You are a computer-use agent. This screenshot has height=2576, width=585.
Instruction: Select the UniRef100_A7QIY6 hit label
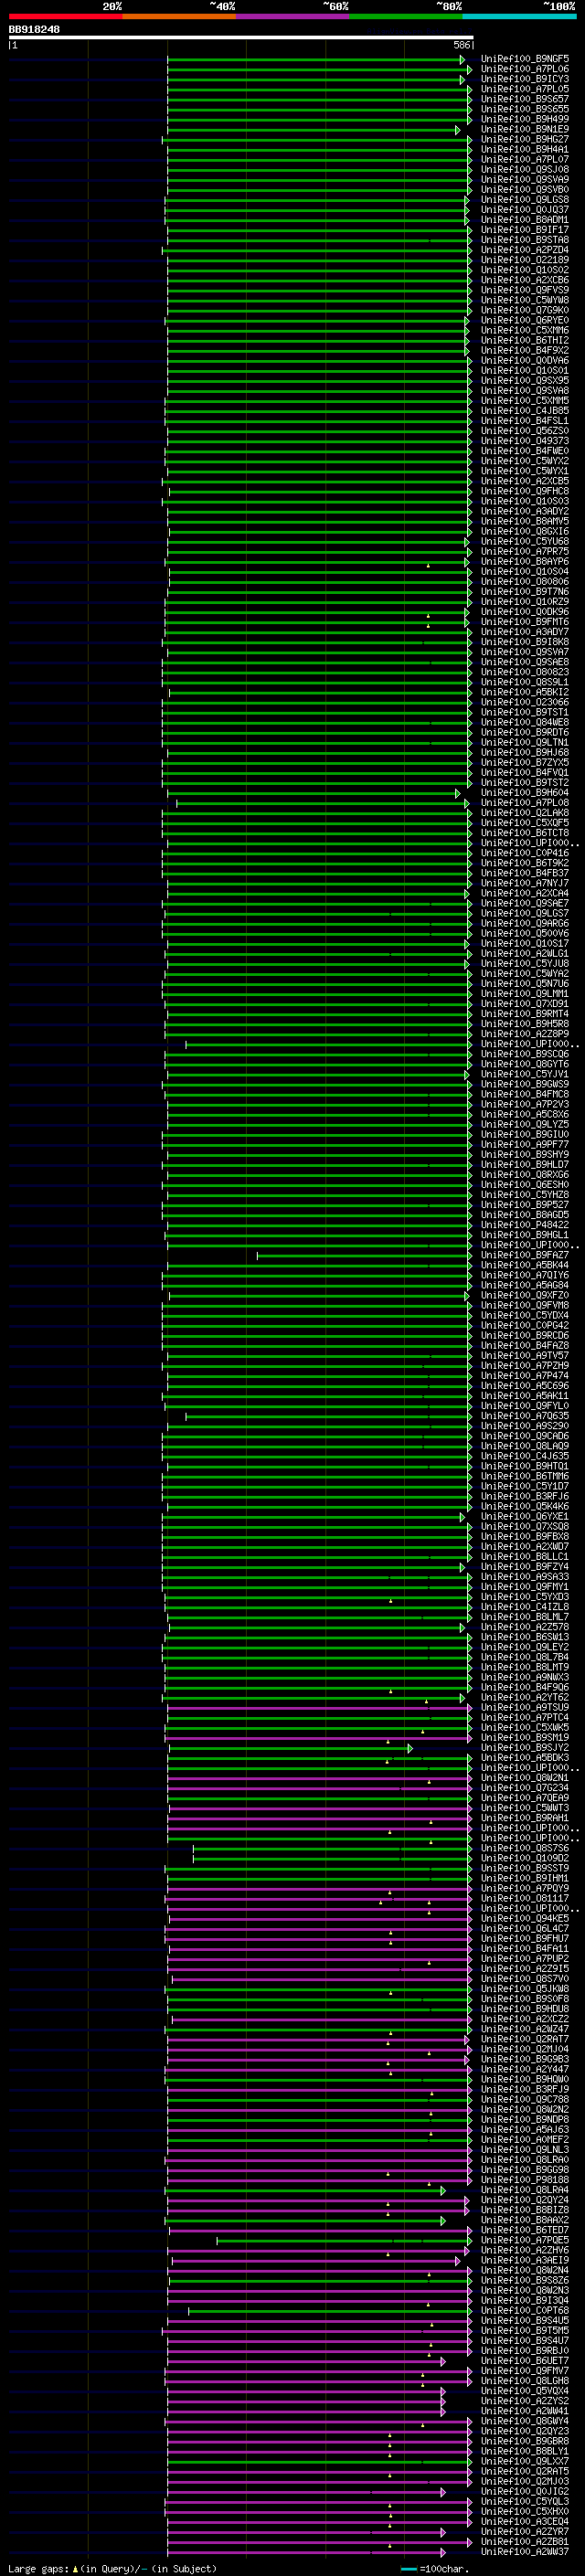(525, 1276)
